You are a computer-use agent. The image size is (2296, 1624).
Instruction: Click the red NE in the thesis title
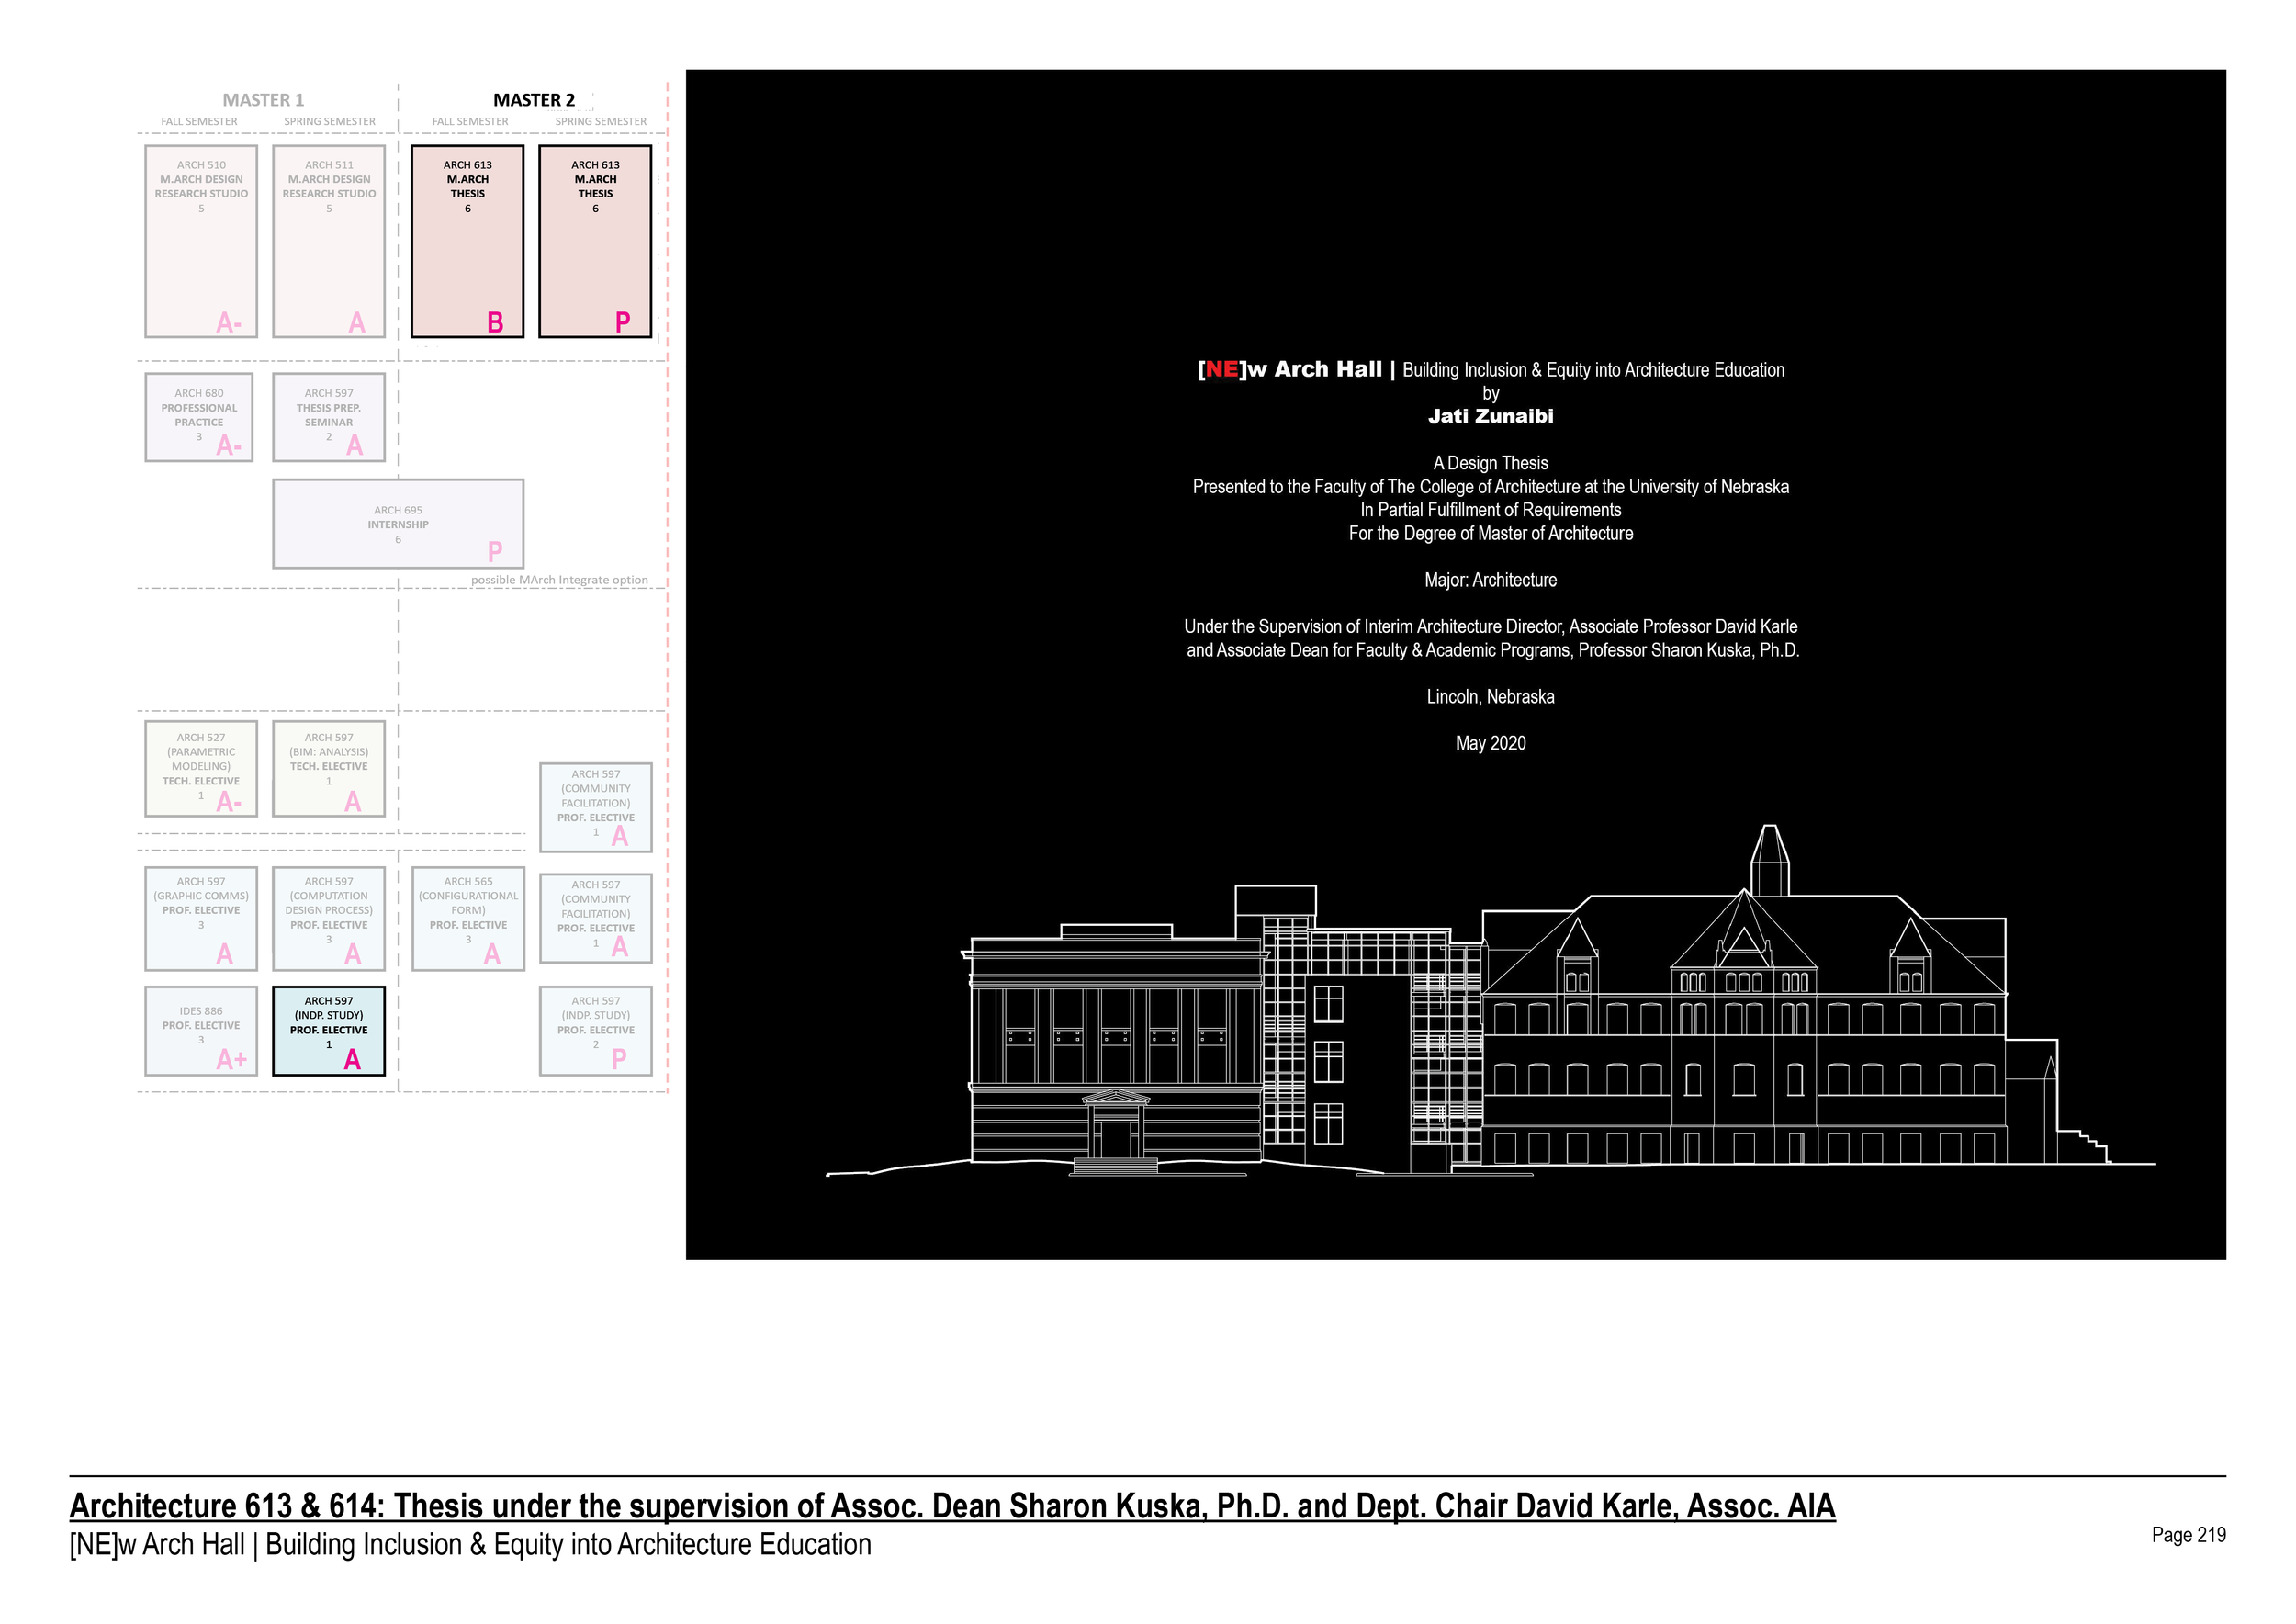coord(1222,370)
